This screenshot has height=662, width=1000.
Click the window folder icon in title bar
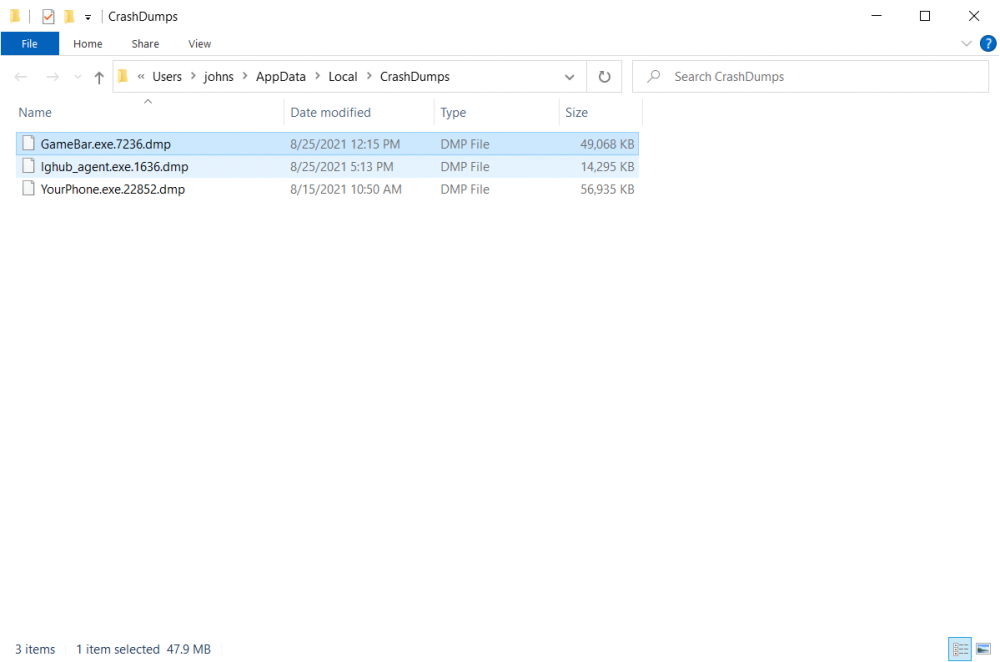(15, 17)
